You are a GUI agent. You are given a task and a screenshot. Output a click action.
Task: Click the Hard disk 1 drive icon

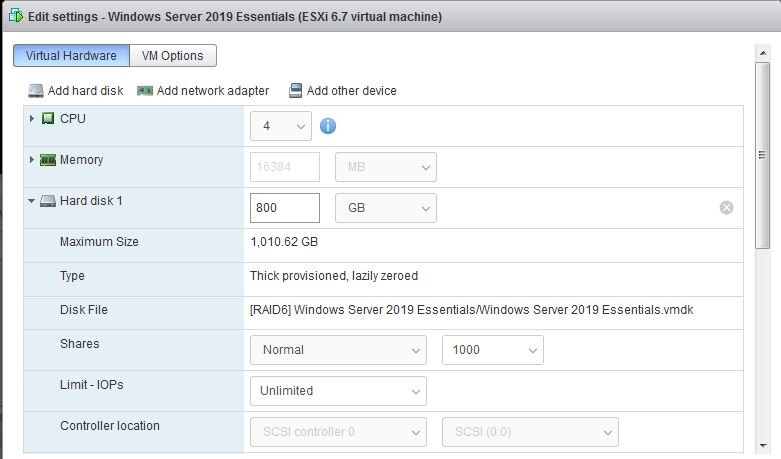click(x=48, y=201)
